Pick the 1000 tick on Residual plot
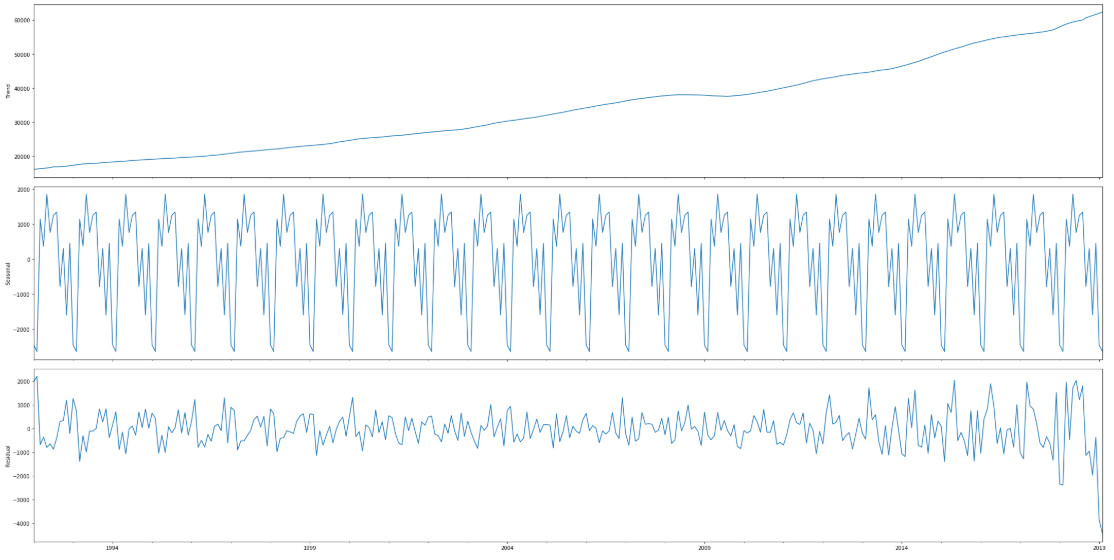 23,405
